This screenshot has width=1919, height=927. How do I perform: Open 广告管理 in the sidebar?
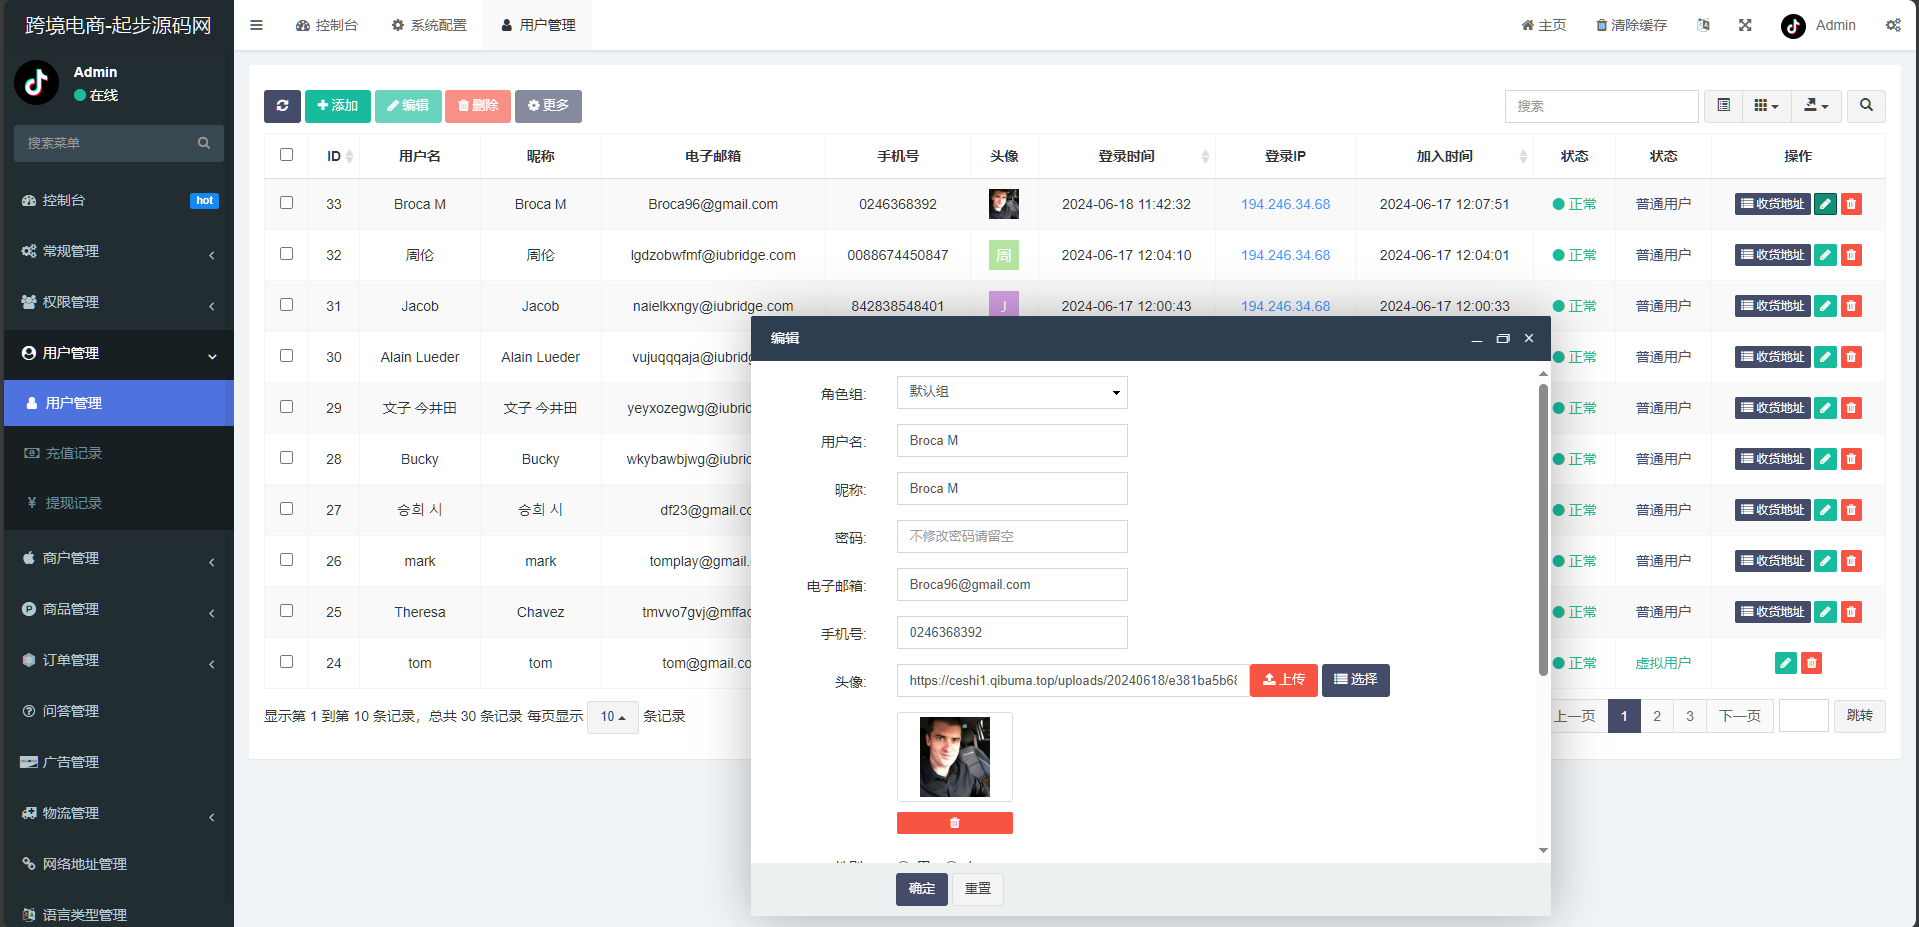[119, 762]
